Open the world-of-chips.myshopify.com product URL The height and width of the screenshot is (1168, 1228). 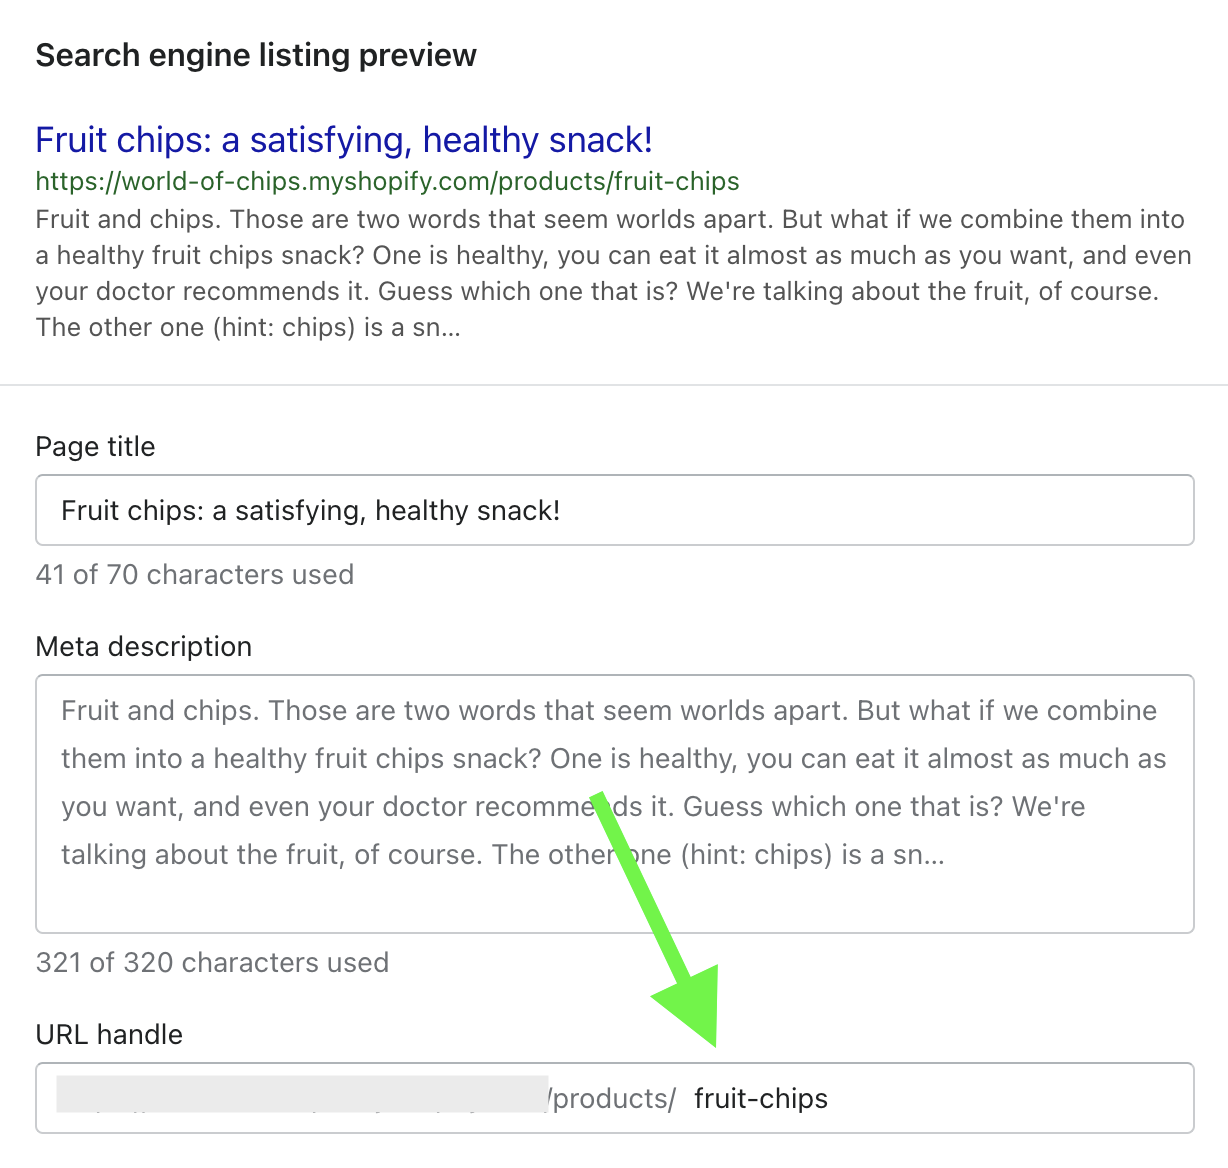click(x=387, y=181)
